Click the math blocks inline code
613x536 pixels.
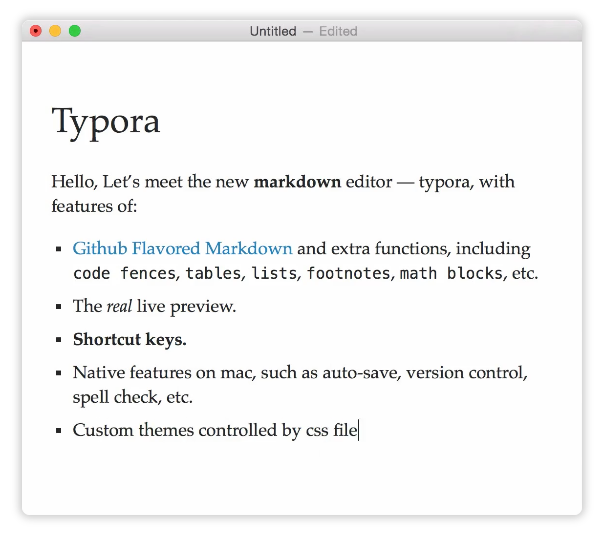point(451,273)
